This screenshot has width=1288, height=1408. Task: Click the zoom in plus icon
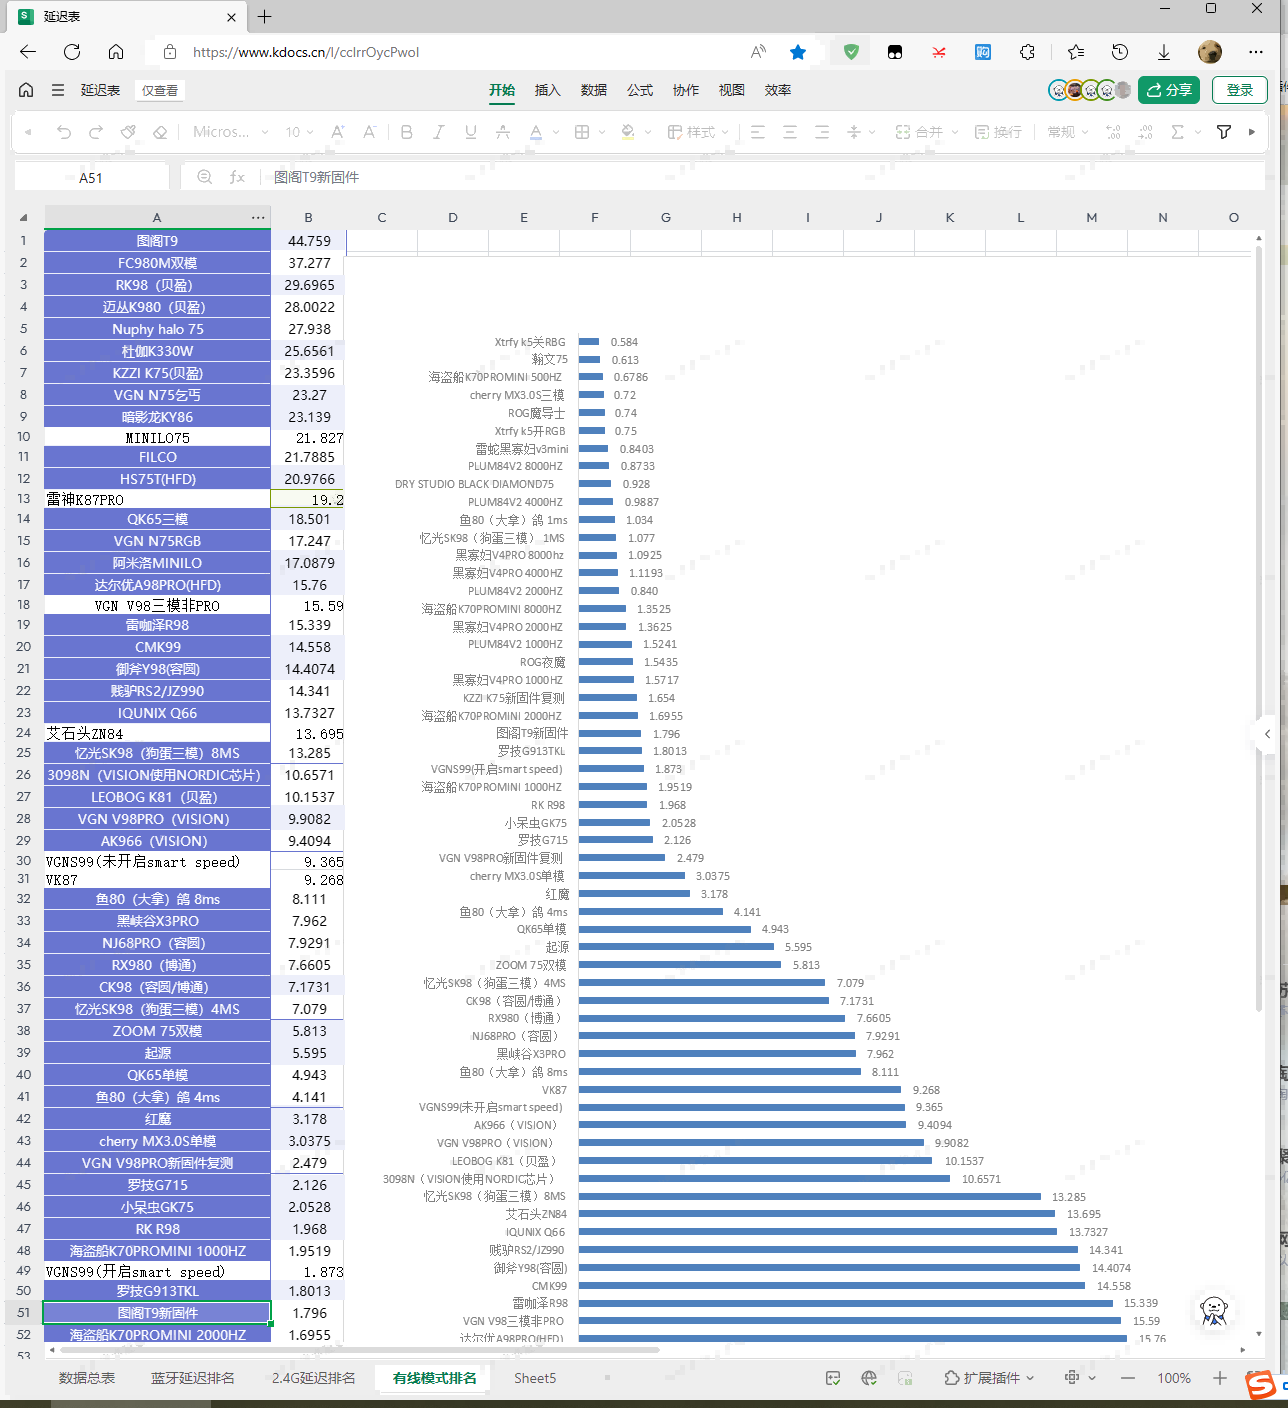(1219, 1378)
